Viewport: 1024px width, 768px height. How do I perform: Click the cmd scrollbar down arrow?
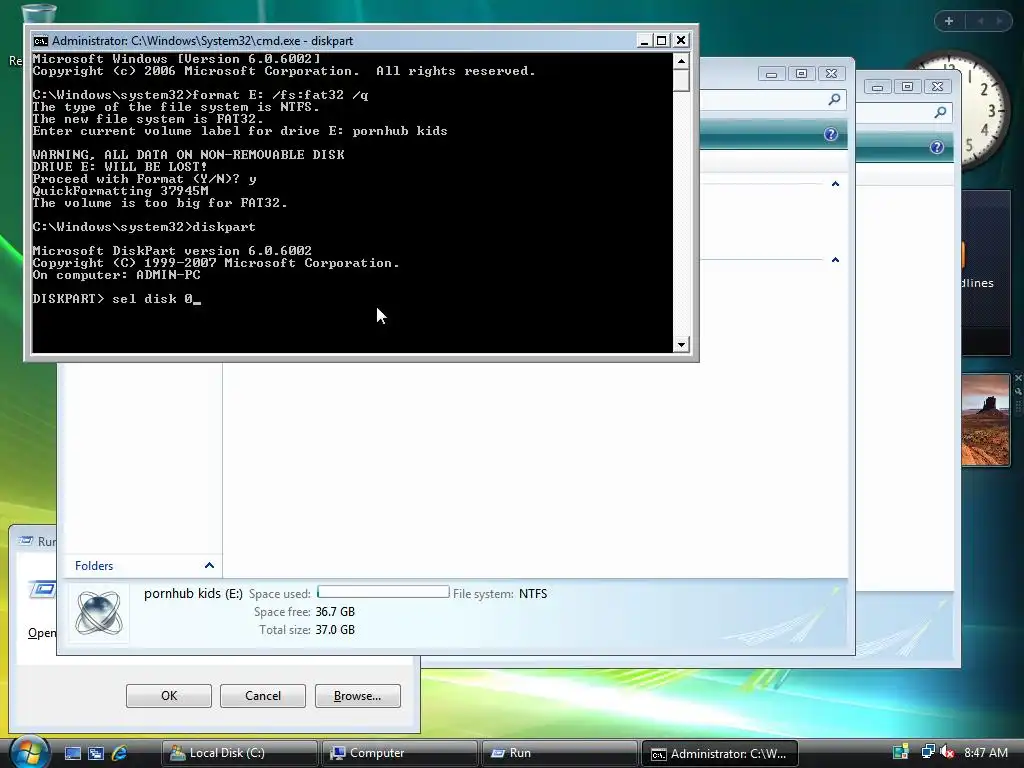681,344
